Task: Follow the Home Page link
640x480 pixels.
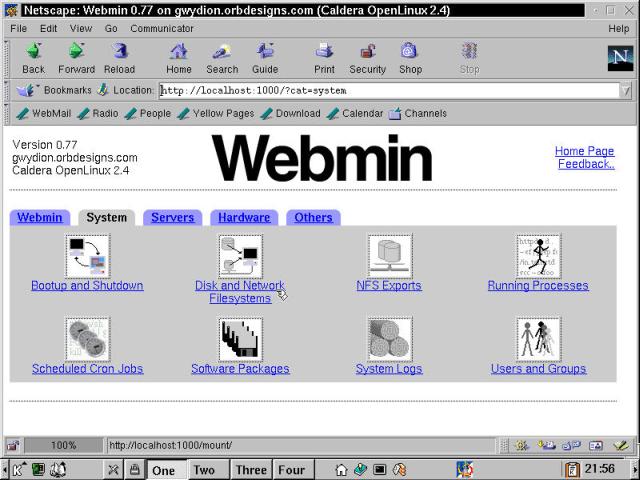Action: tap(584, 151)
